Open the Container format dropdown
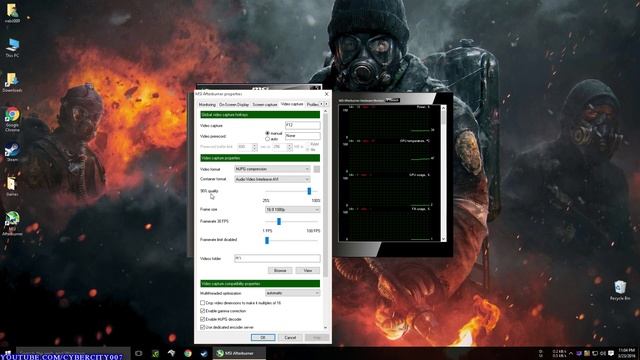The image size is (640, 360). pyautogui.click(x=272, y=179)
